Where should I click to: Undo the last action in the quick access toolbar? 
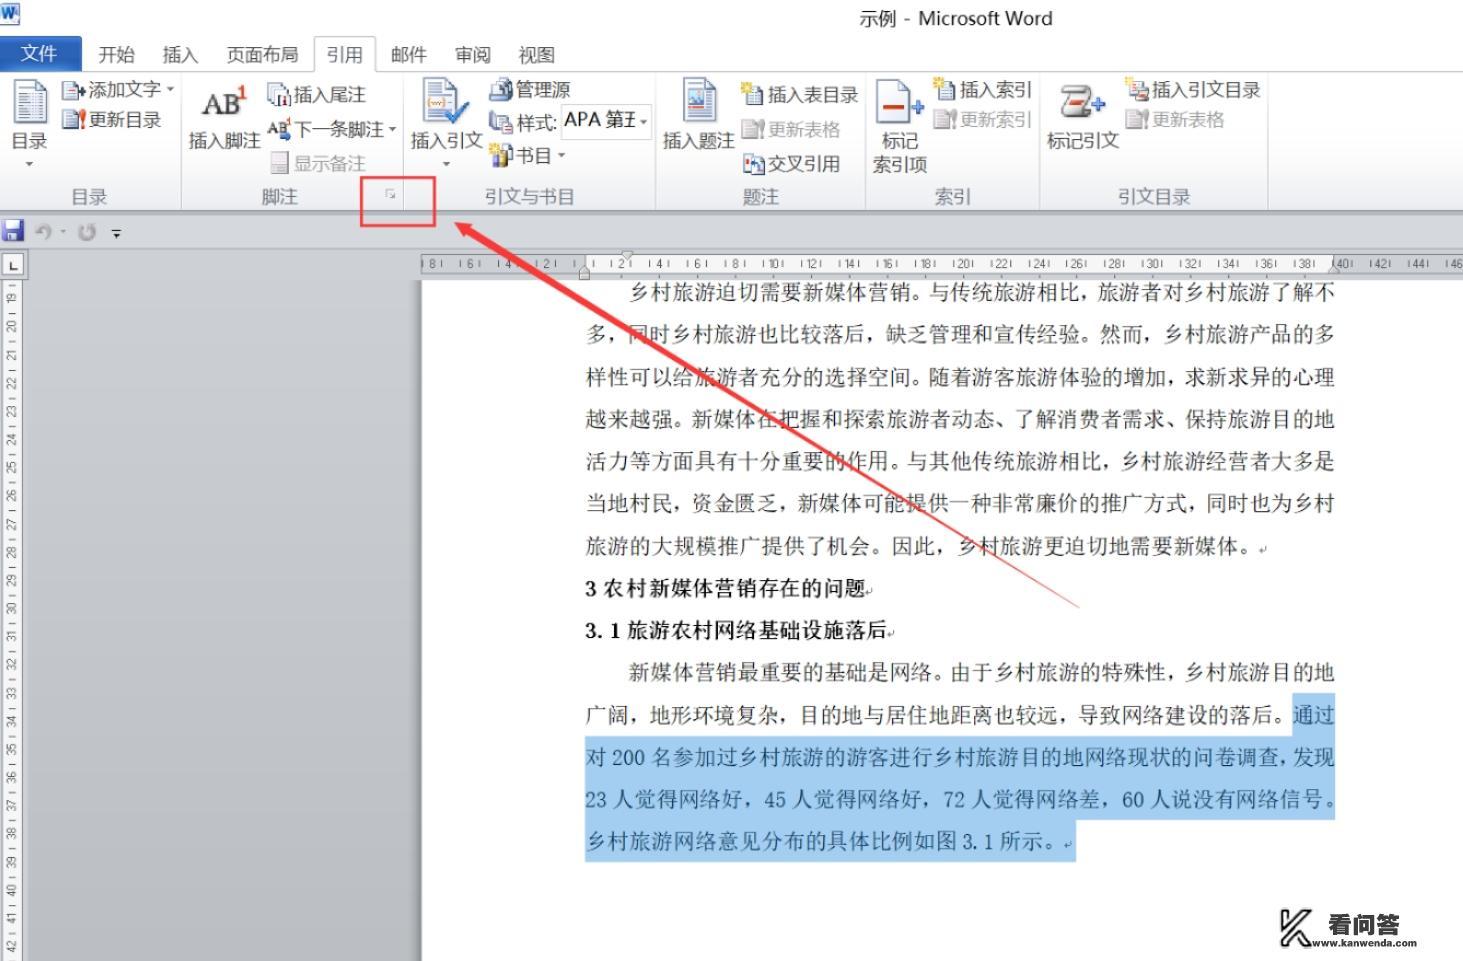[43, 232]
